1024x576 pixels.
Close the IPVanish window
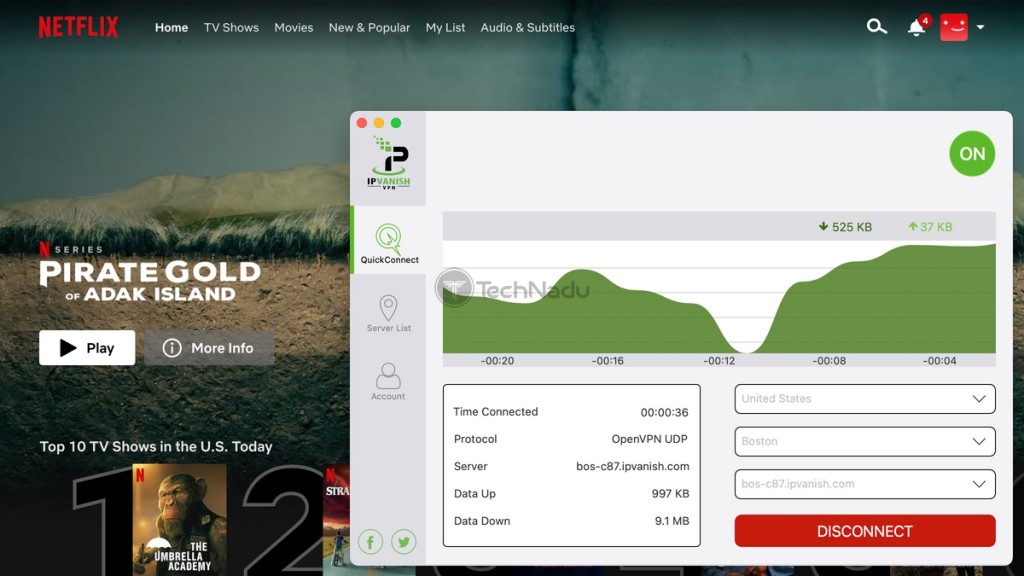(x=362, y=123)
